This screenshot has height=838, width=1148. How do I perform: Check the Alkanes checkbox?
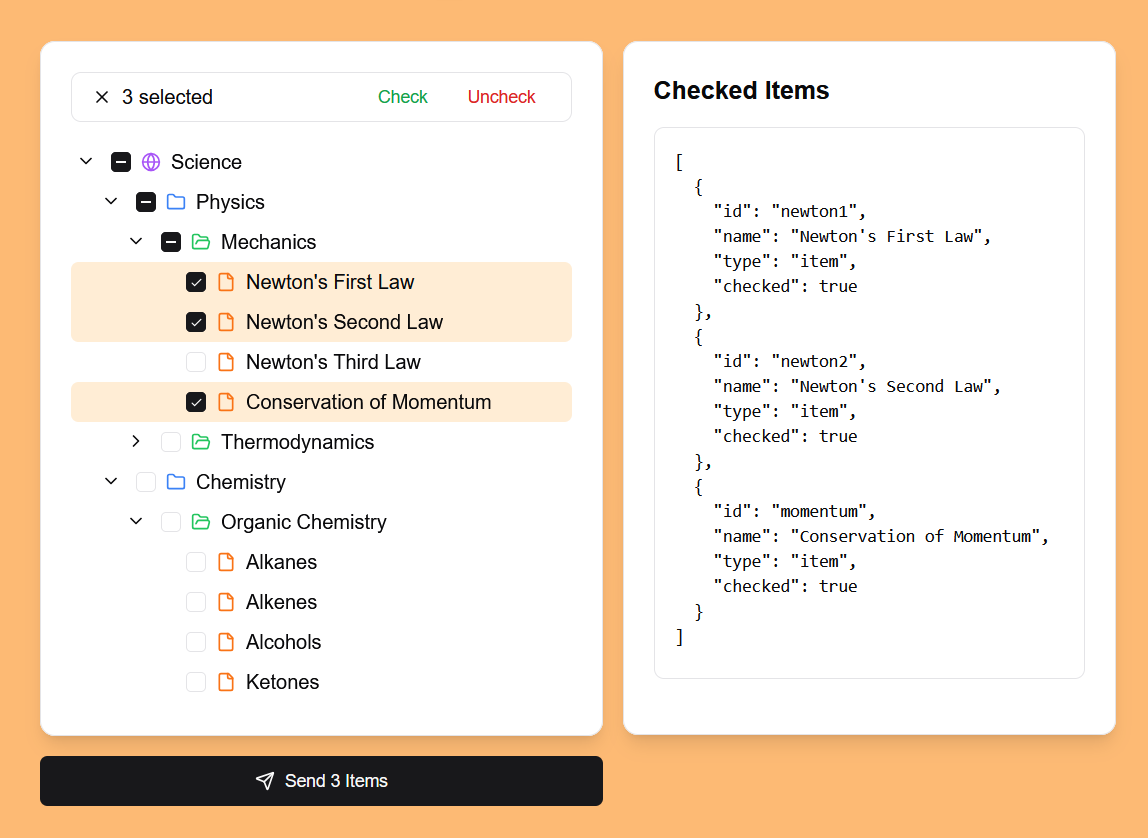point(195,561)
